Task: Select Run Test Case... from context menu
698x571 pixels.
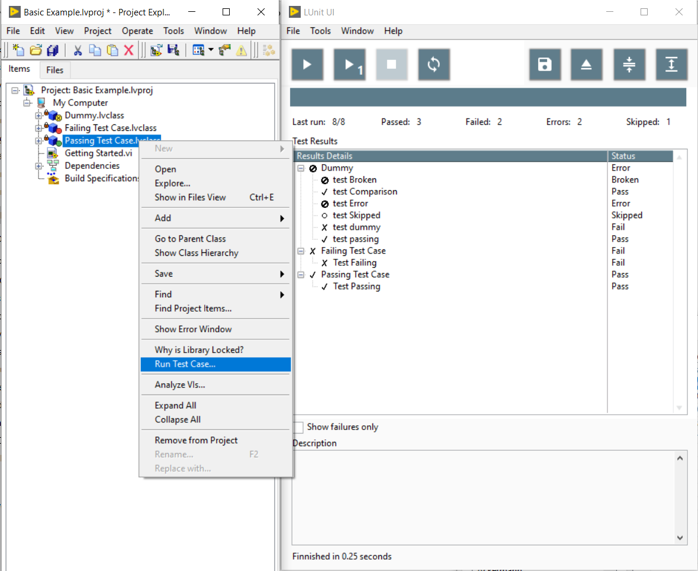Action: [x=216, y=364]
